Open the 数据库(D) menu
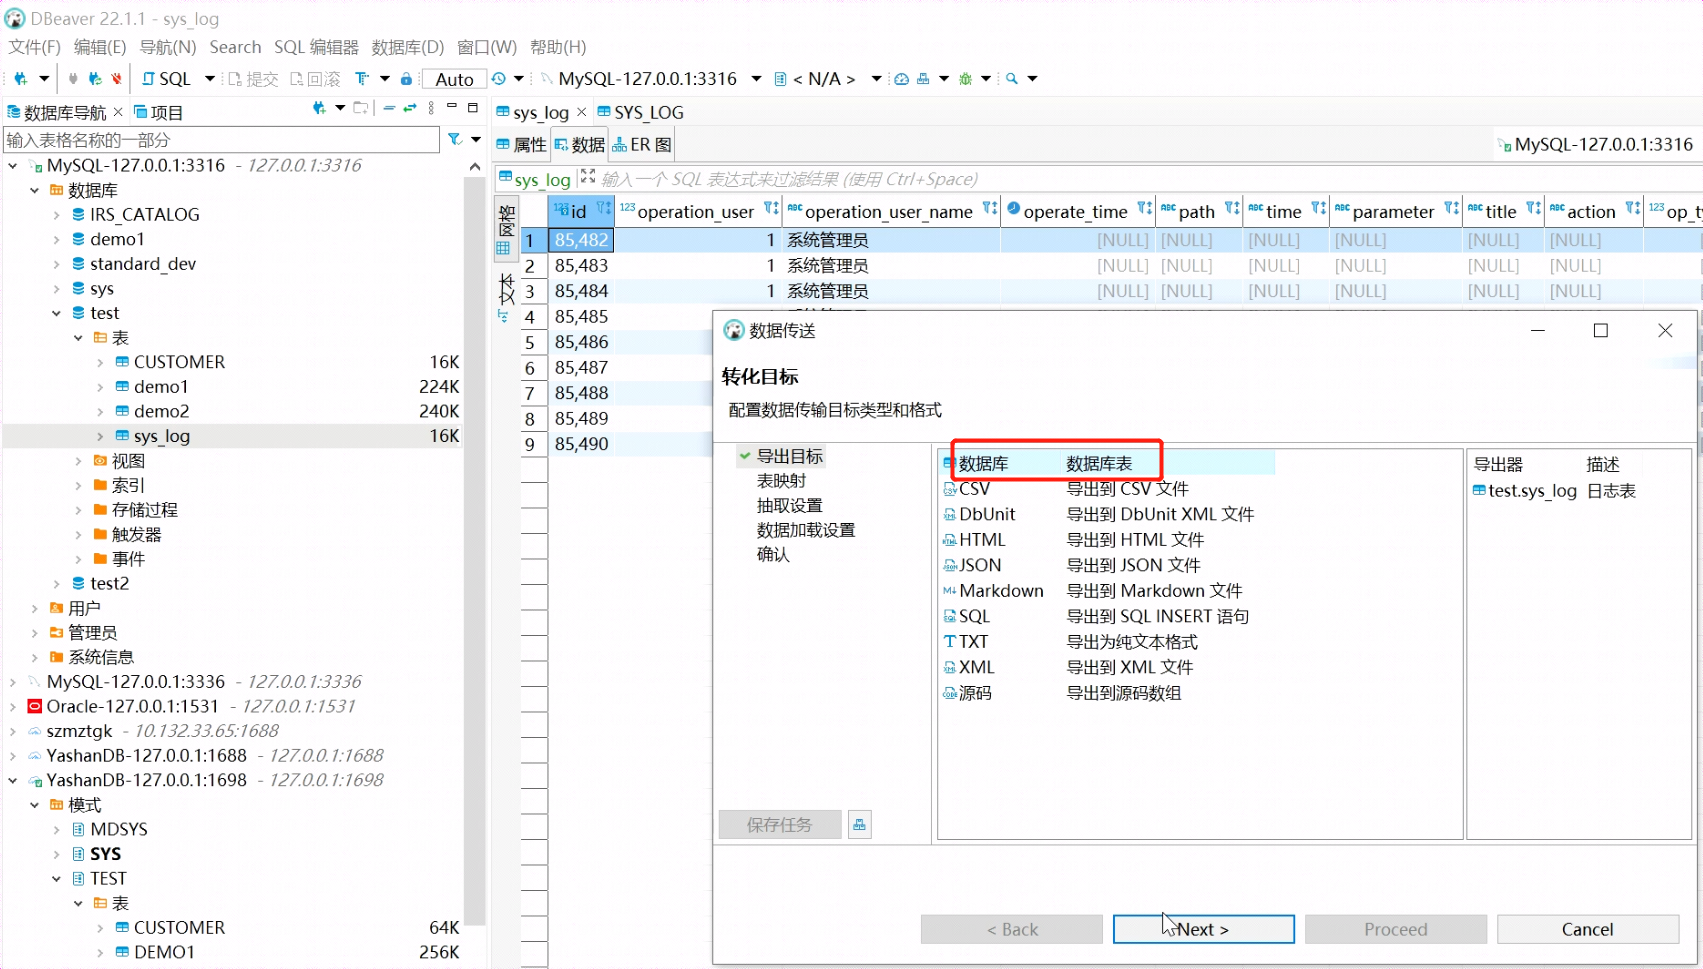1703x969 pixels. click(408, 47)
